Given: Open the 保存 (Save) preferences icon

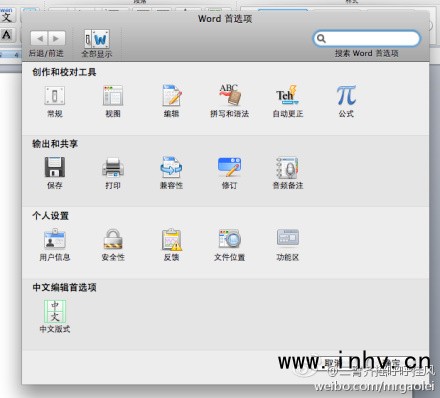Looking at the screenshot, I should point(55,167).
